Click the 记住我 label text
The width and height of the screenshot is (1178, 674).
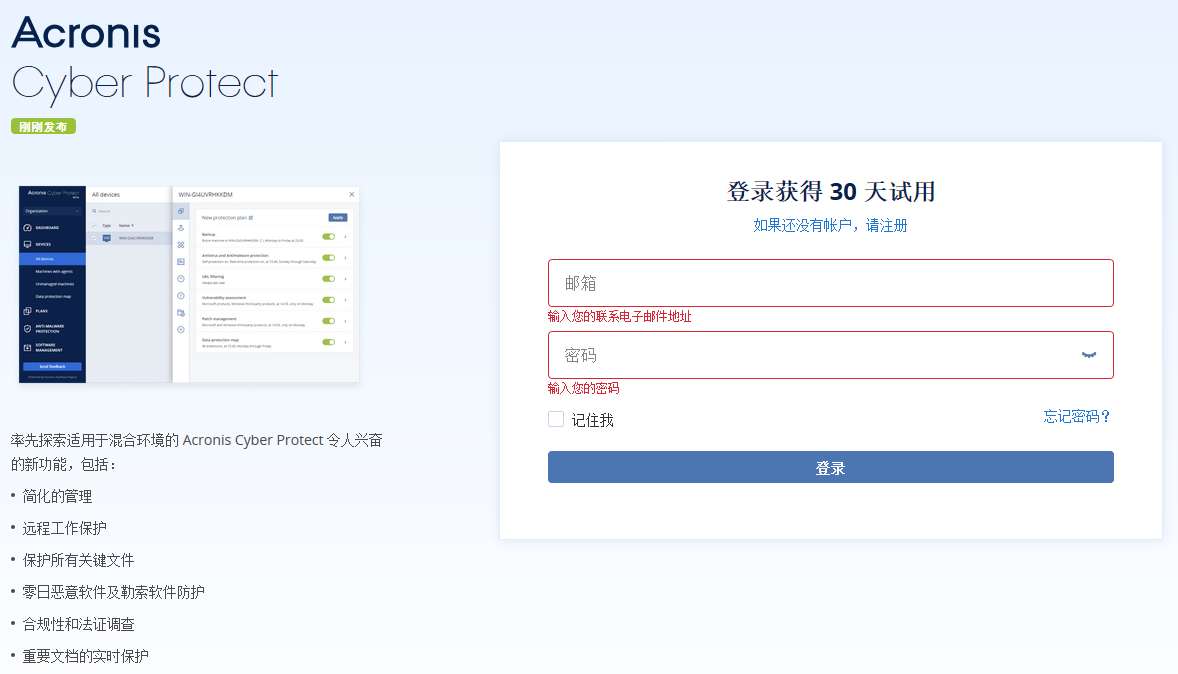click(593, 421)
